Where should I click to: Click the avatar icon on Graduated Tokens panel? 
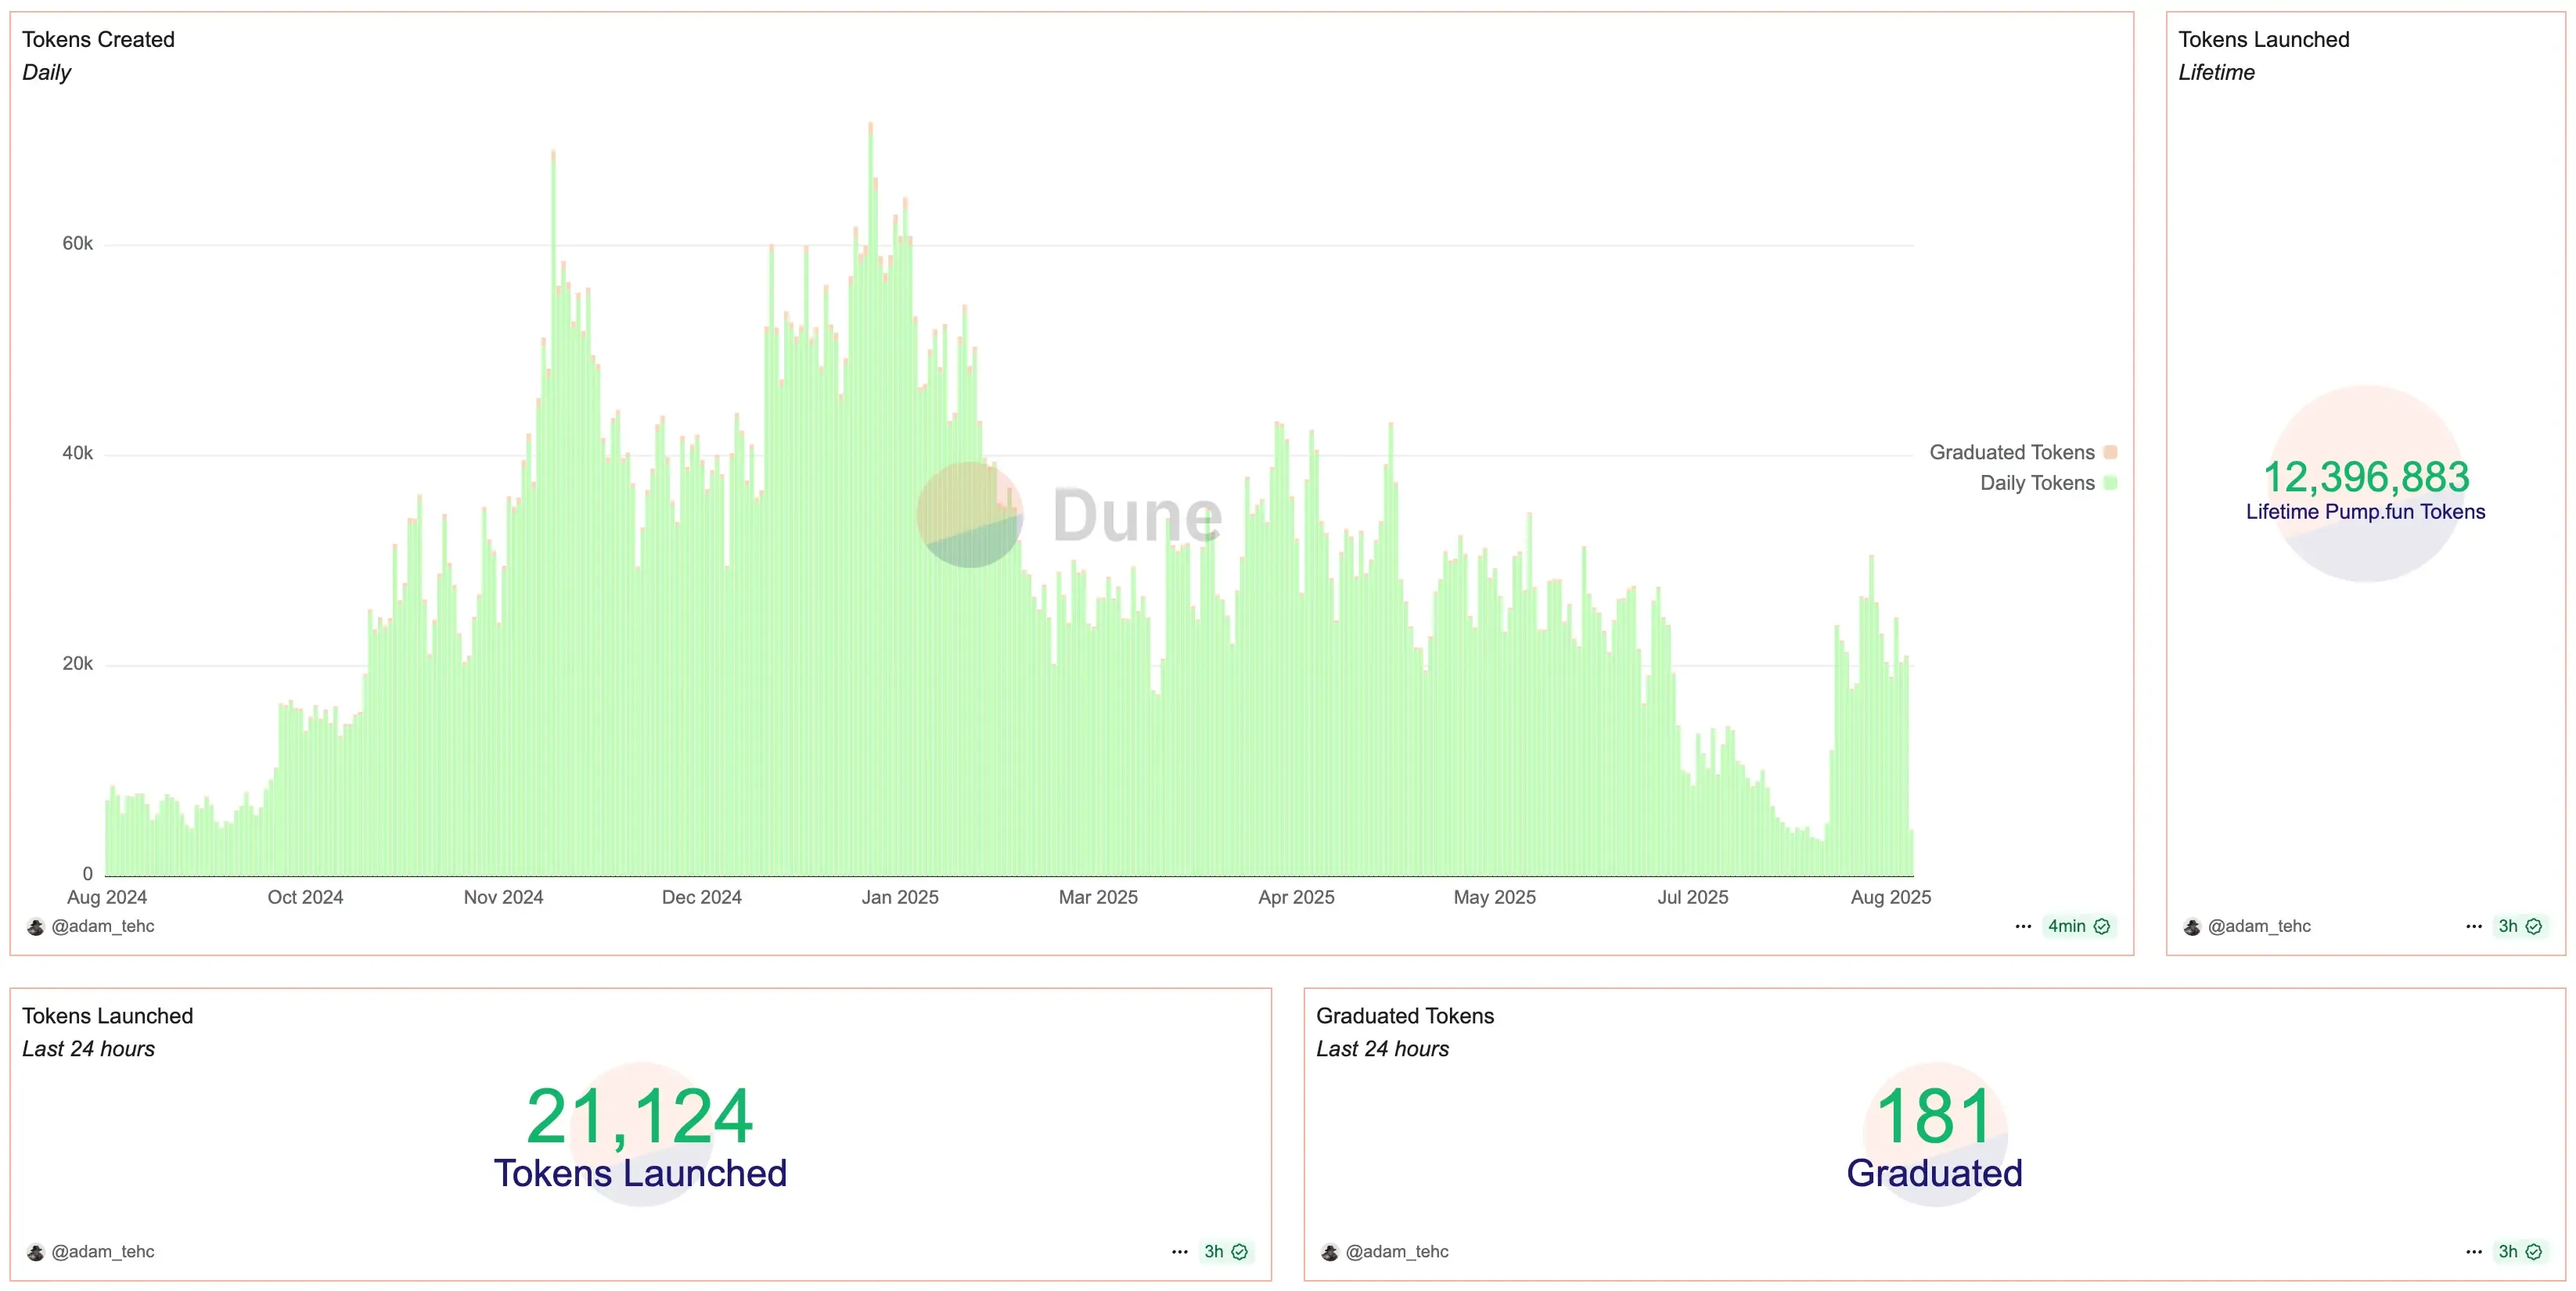pyautogui.click(x=1330, y=1251)
